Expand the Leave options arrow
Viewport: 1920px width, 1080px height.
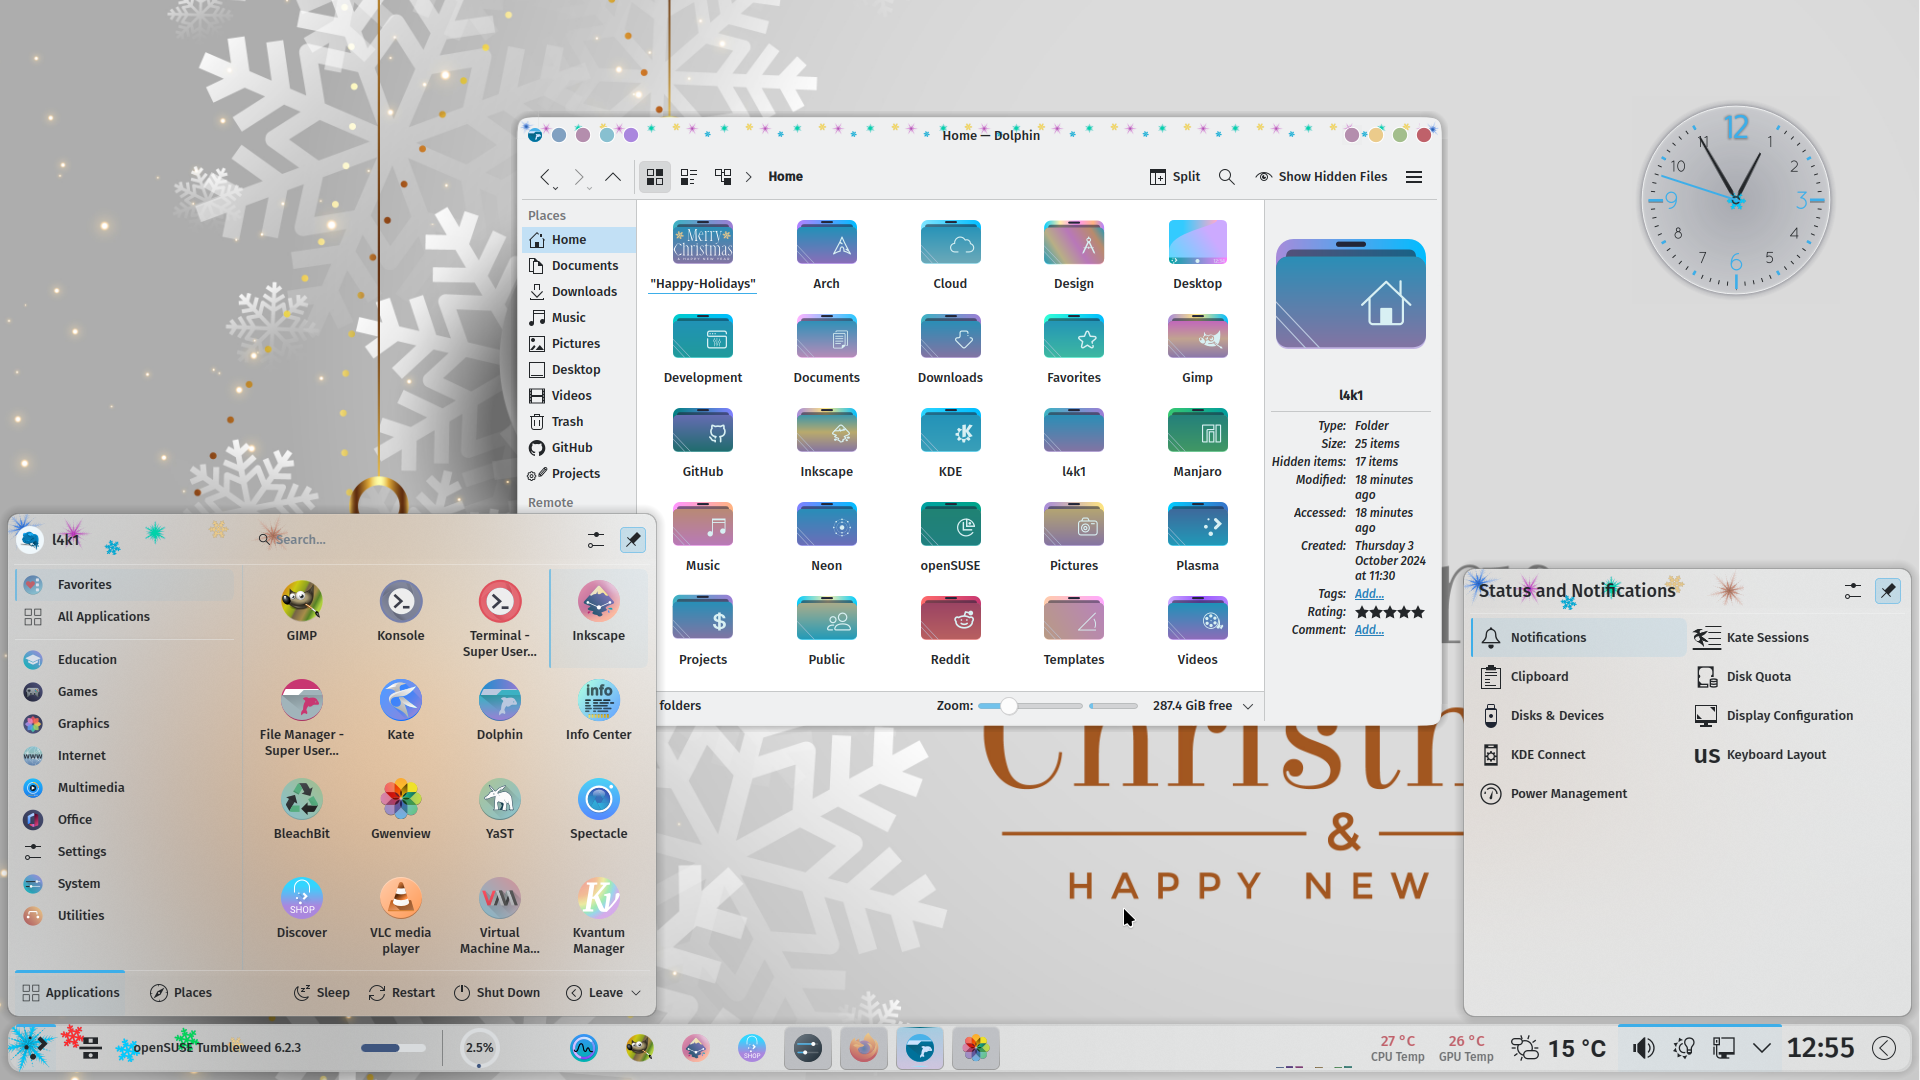(x=636, y=993)
